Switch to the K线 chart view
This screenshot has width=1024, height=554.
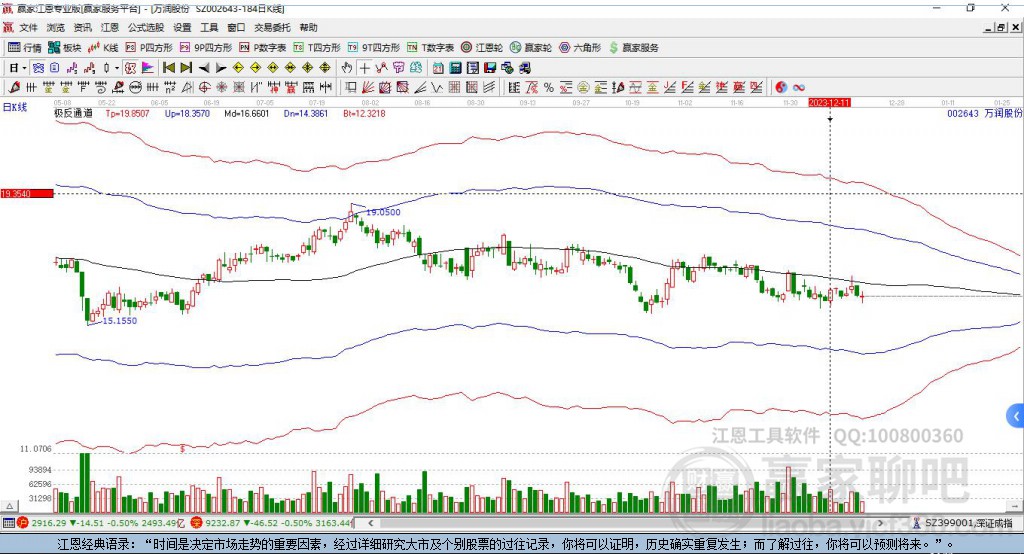tap(103, 48)
